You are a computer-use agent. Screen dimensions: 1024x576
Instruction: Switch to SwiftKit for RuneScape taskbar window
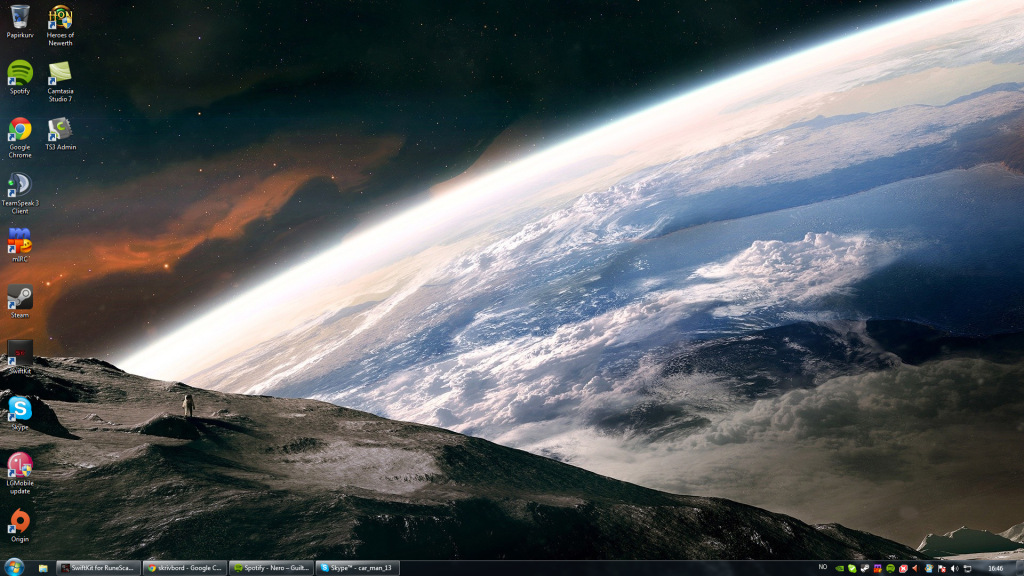point(99,568)
